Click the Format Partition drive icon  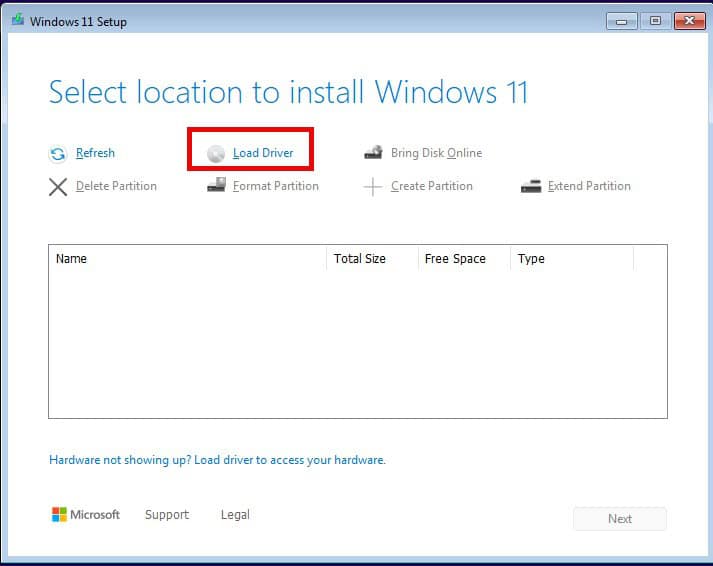click(x=216, y=185)
